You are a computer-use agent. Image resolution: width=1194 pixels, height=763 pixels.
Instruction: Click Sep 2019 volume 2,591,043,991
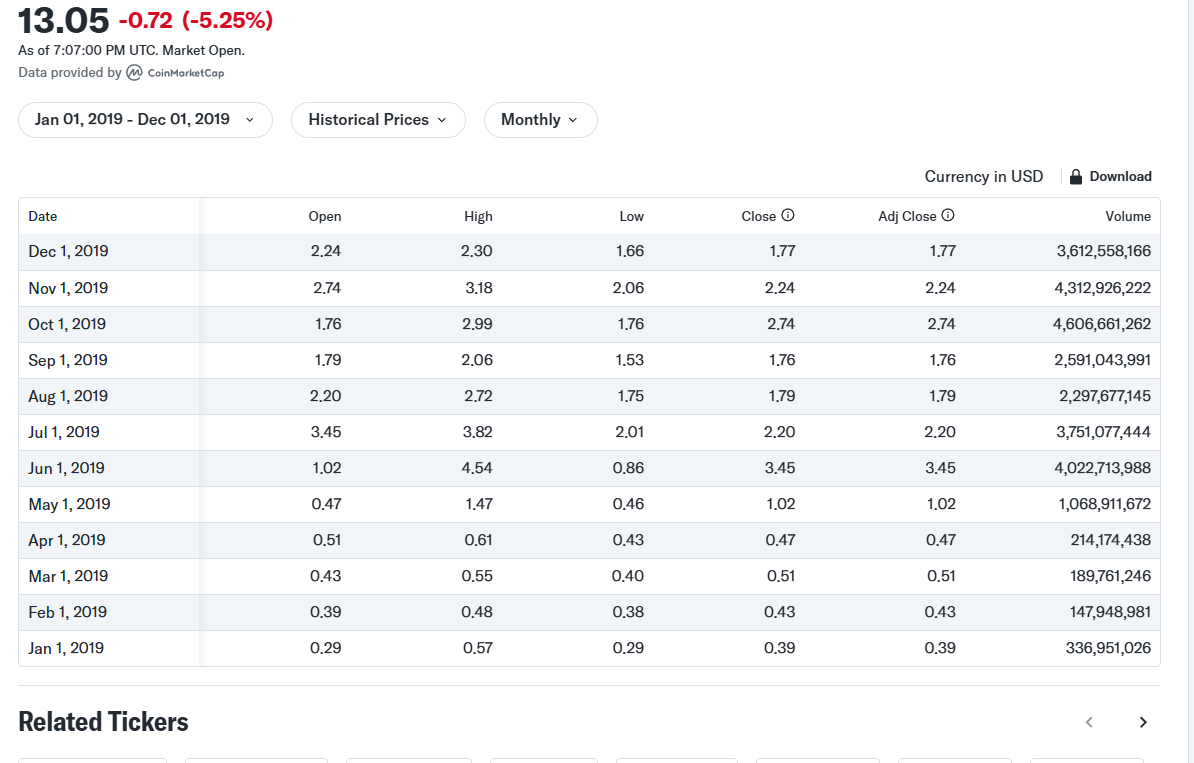point(1103,360)
